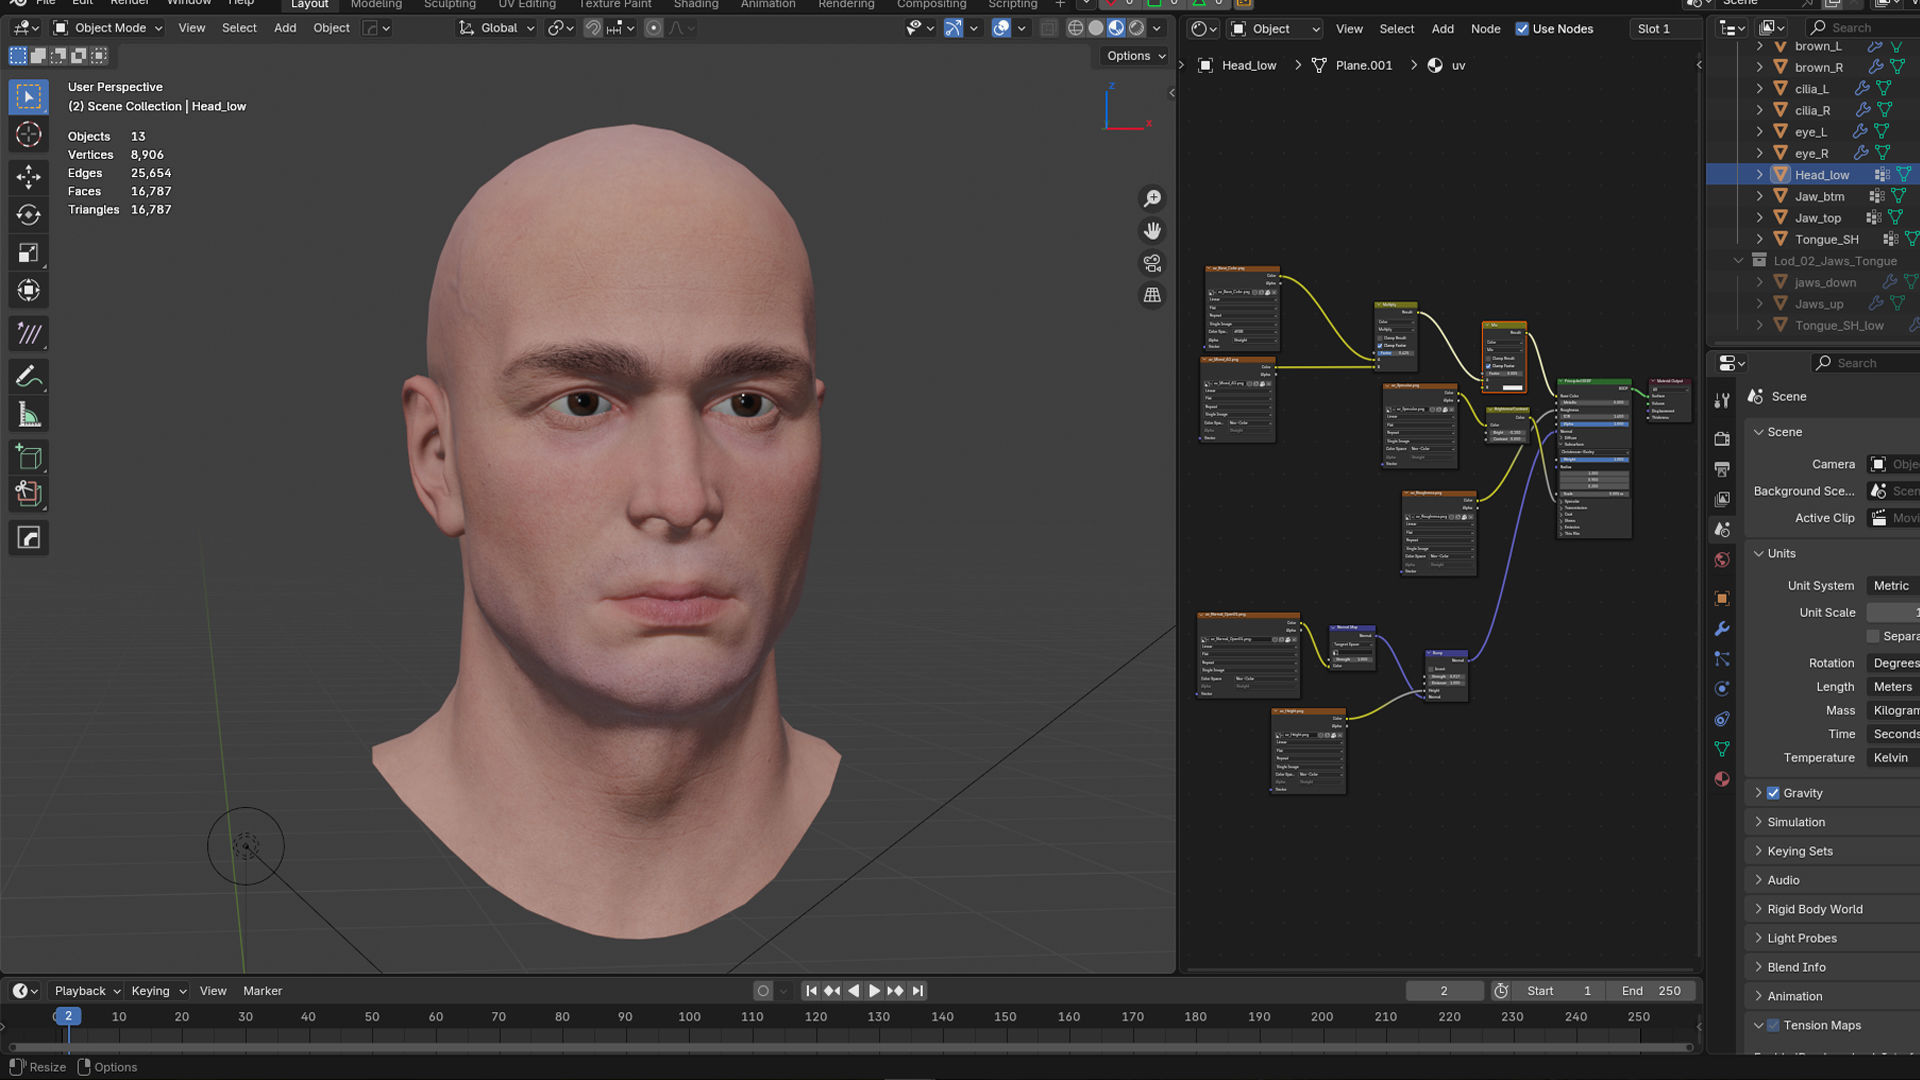Switch to the Shading workspace tab

tap(696, 5)
